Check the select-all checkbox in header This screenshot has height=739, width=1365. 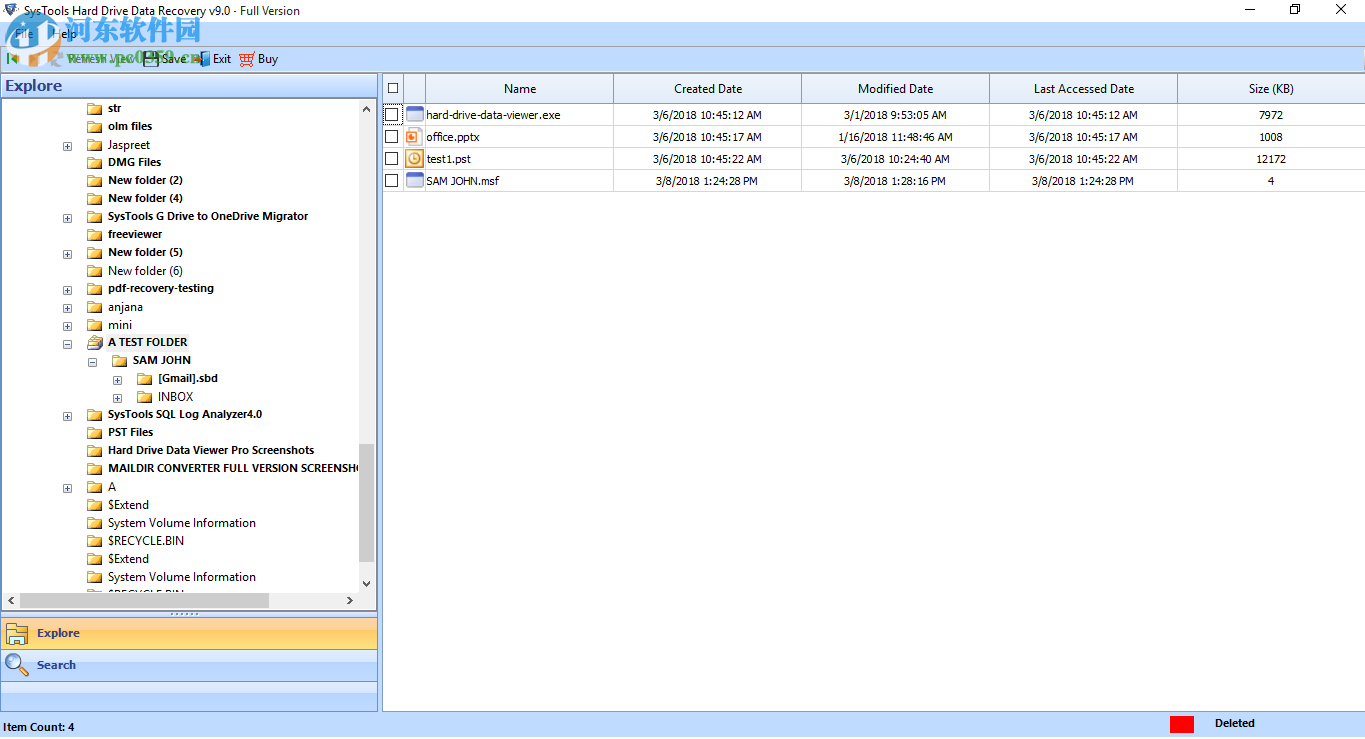pyautogui.click(x=392, y=88)
